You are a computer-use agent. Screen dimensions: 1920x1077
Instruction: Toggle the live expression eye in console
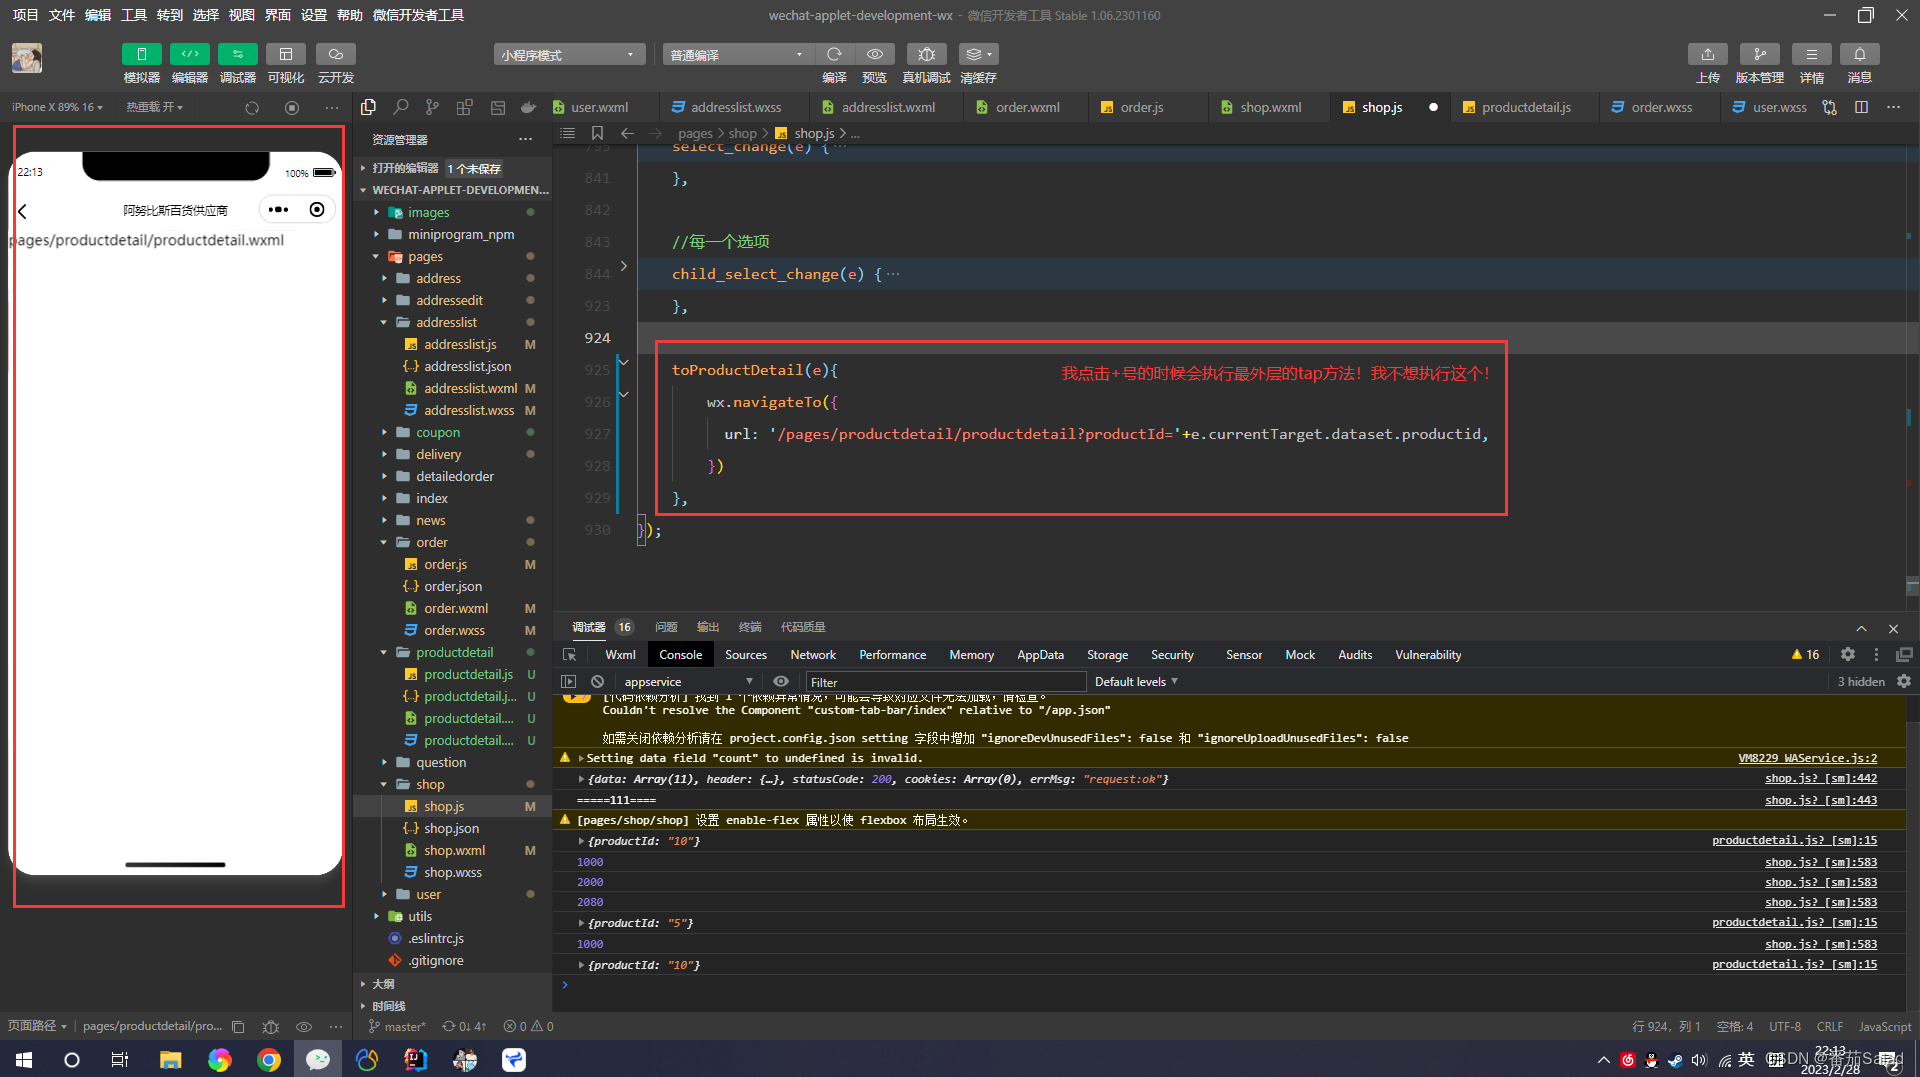coord(781,681)
